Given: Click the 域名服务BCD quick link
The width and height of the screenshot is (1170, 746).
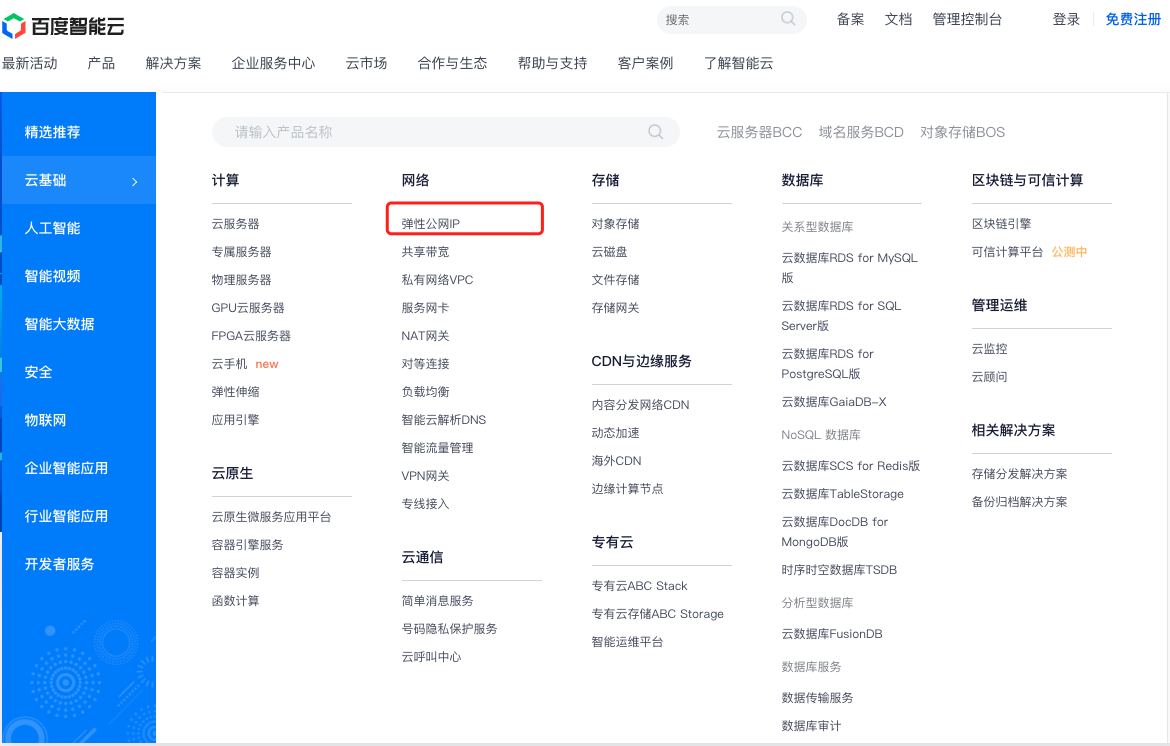Looking at the screenshot, I should pyautogui.click(x=860, y=132).
